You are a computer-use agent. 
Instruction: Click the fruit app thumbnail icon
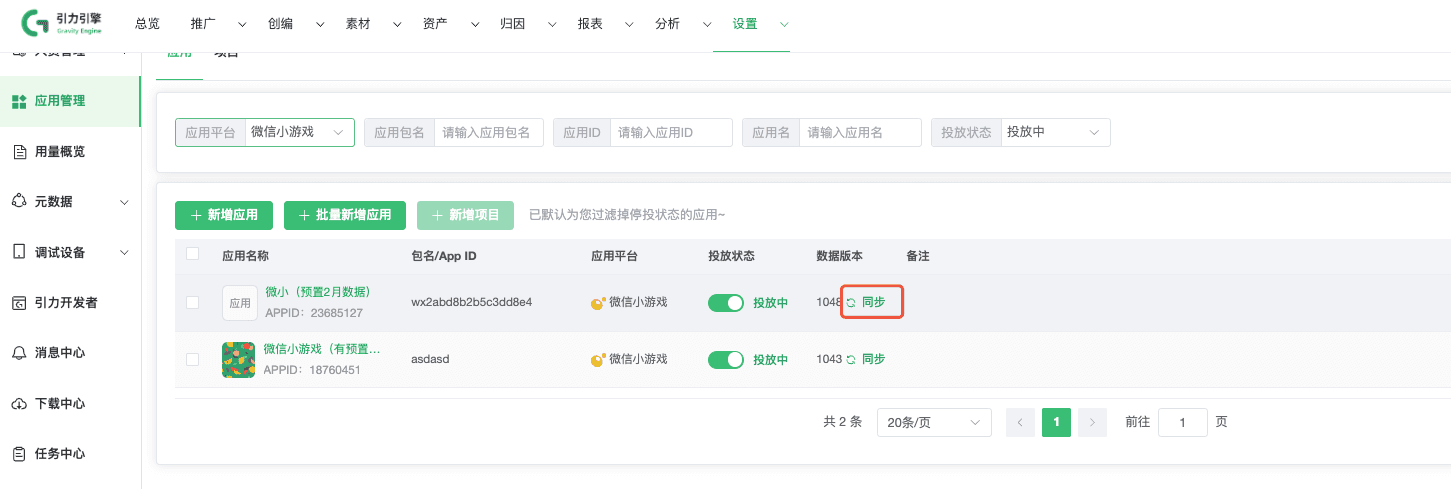coord(238,359)
